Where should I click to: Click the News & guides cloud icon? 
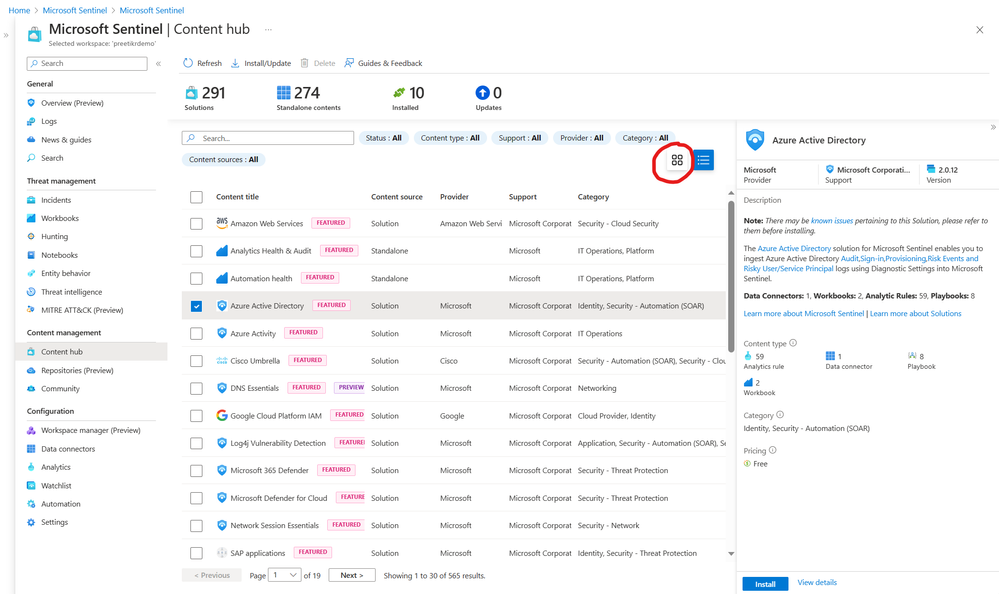[31, 140]
